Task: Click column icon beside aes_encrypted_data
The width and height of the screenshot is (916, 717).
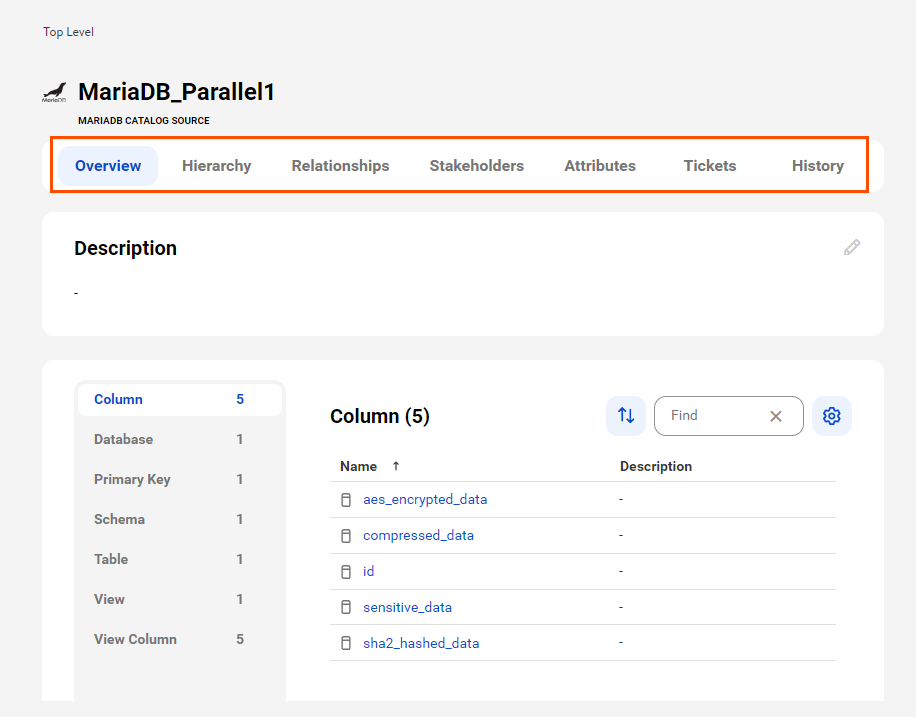Action: coord(346,500)
